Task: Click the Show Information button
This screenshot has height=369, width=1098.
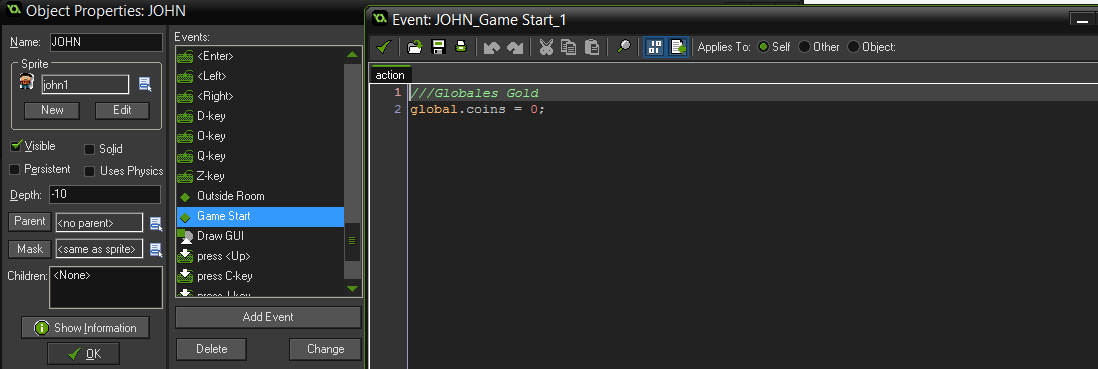Action: (85, 328)
